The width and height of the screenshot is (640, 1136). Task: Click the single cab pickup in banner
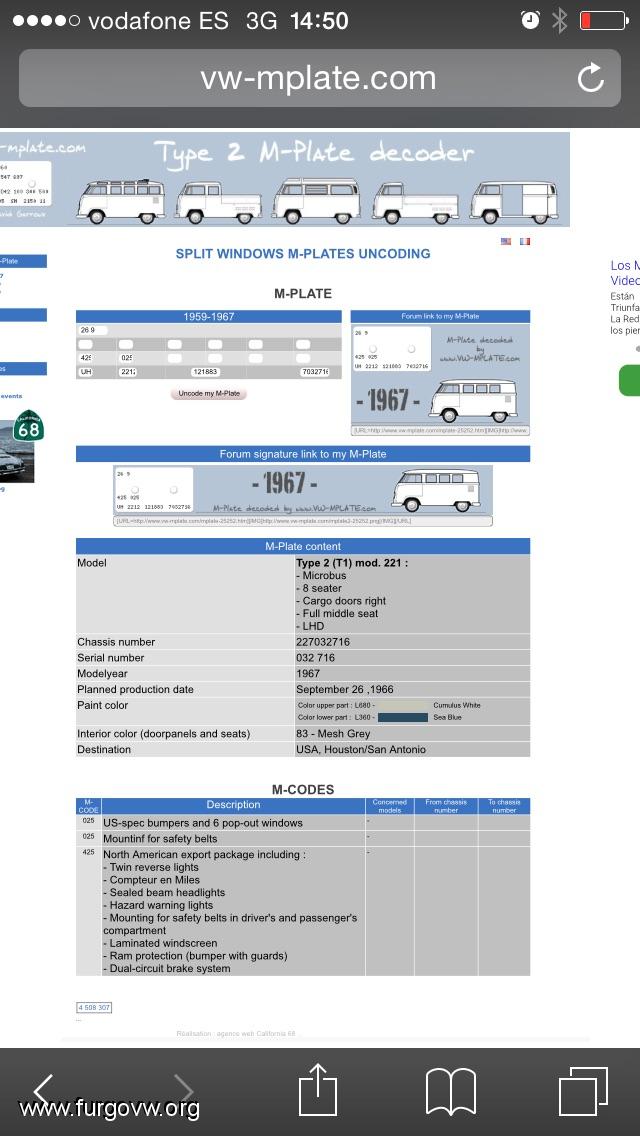(x=416, y=202)
